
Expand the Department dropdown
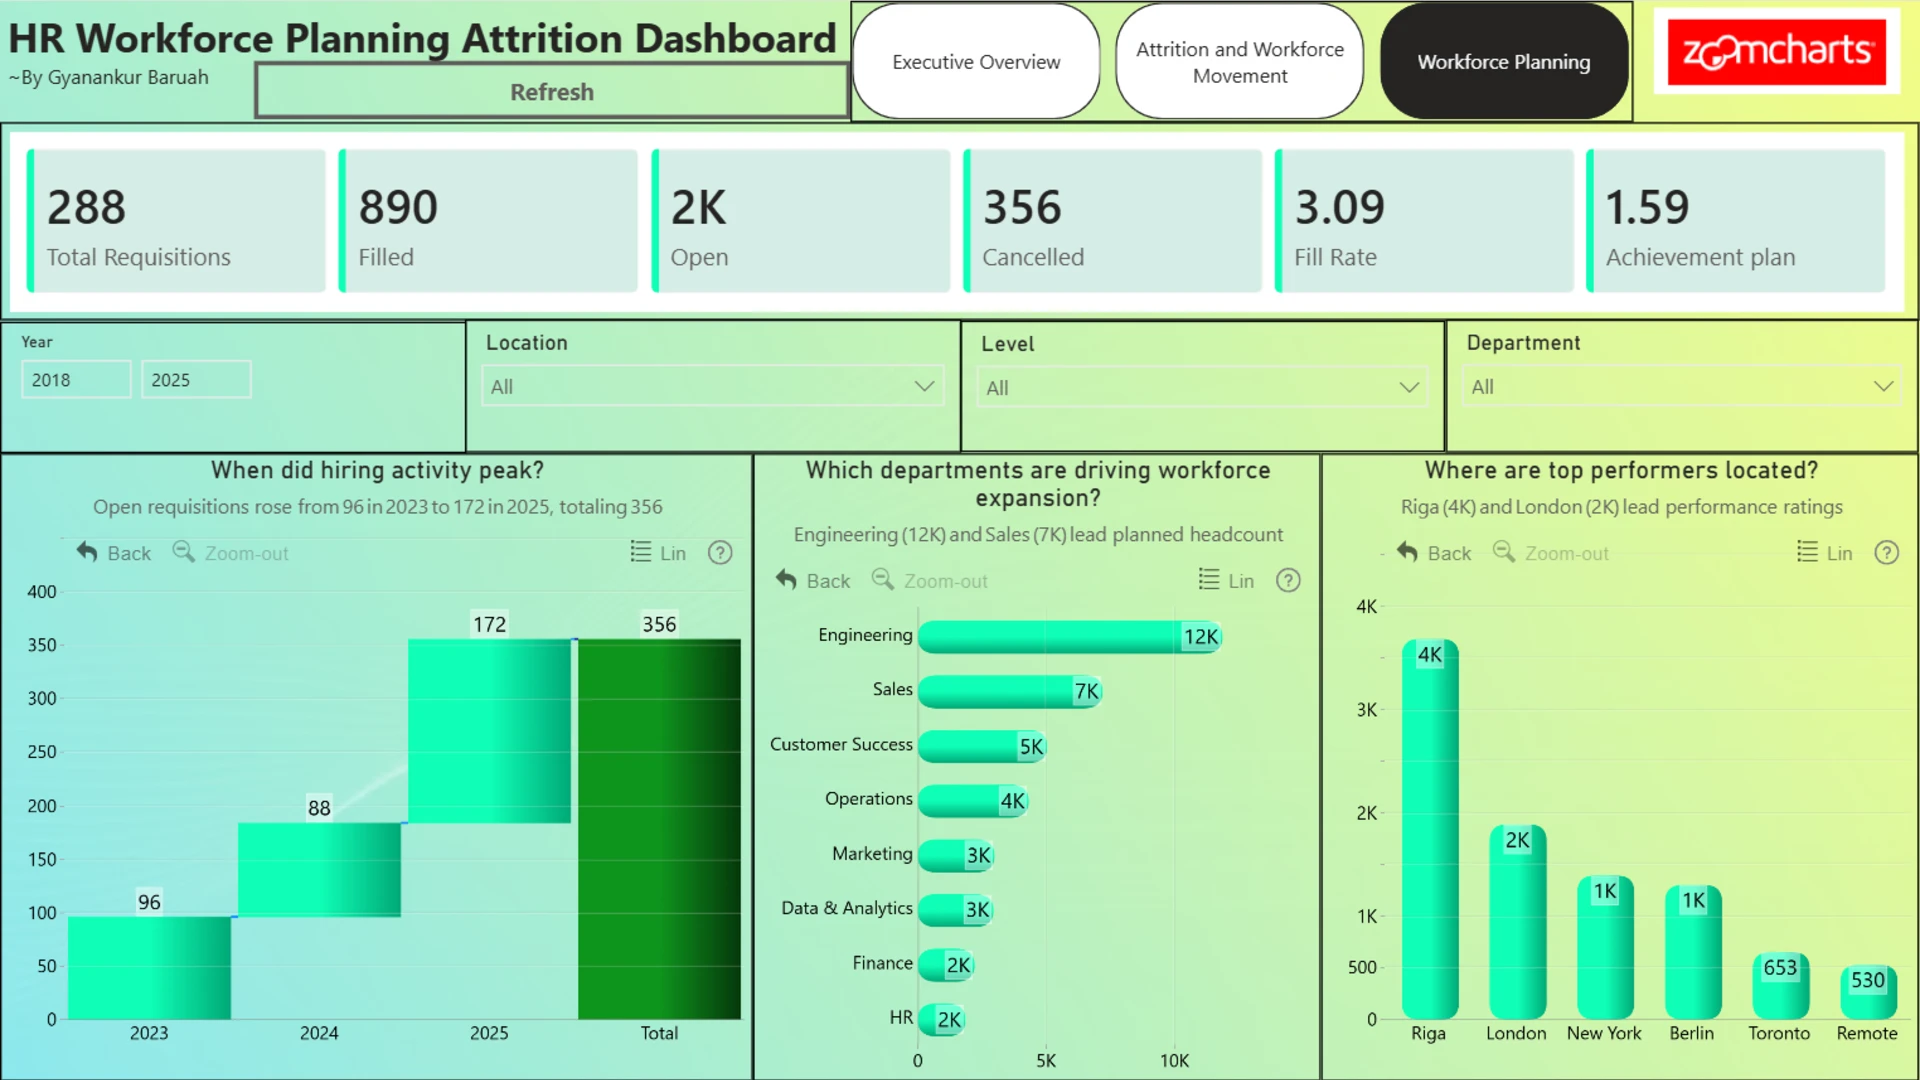1683,386
